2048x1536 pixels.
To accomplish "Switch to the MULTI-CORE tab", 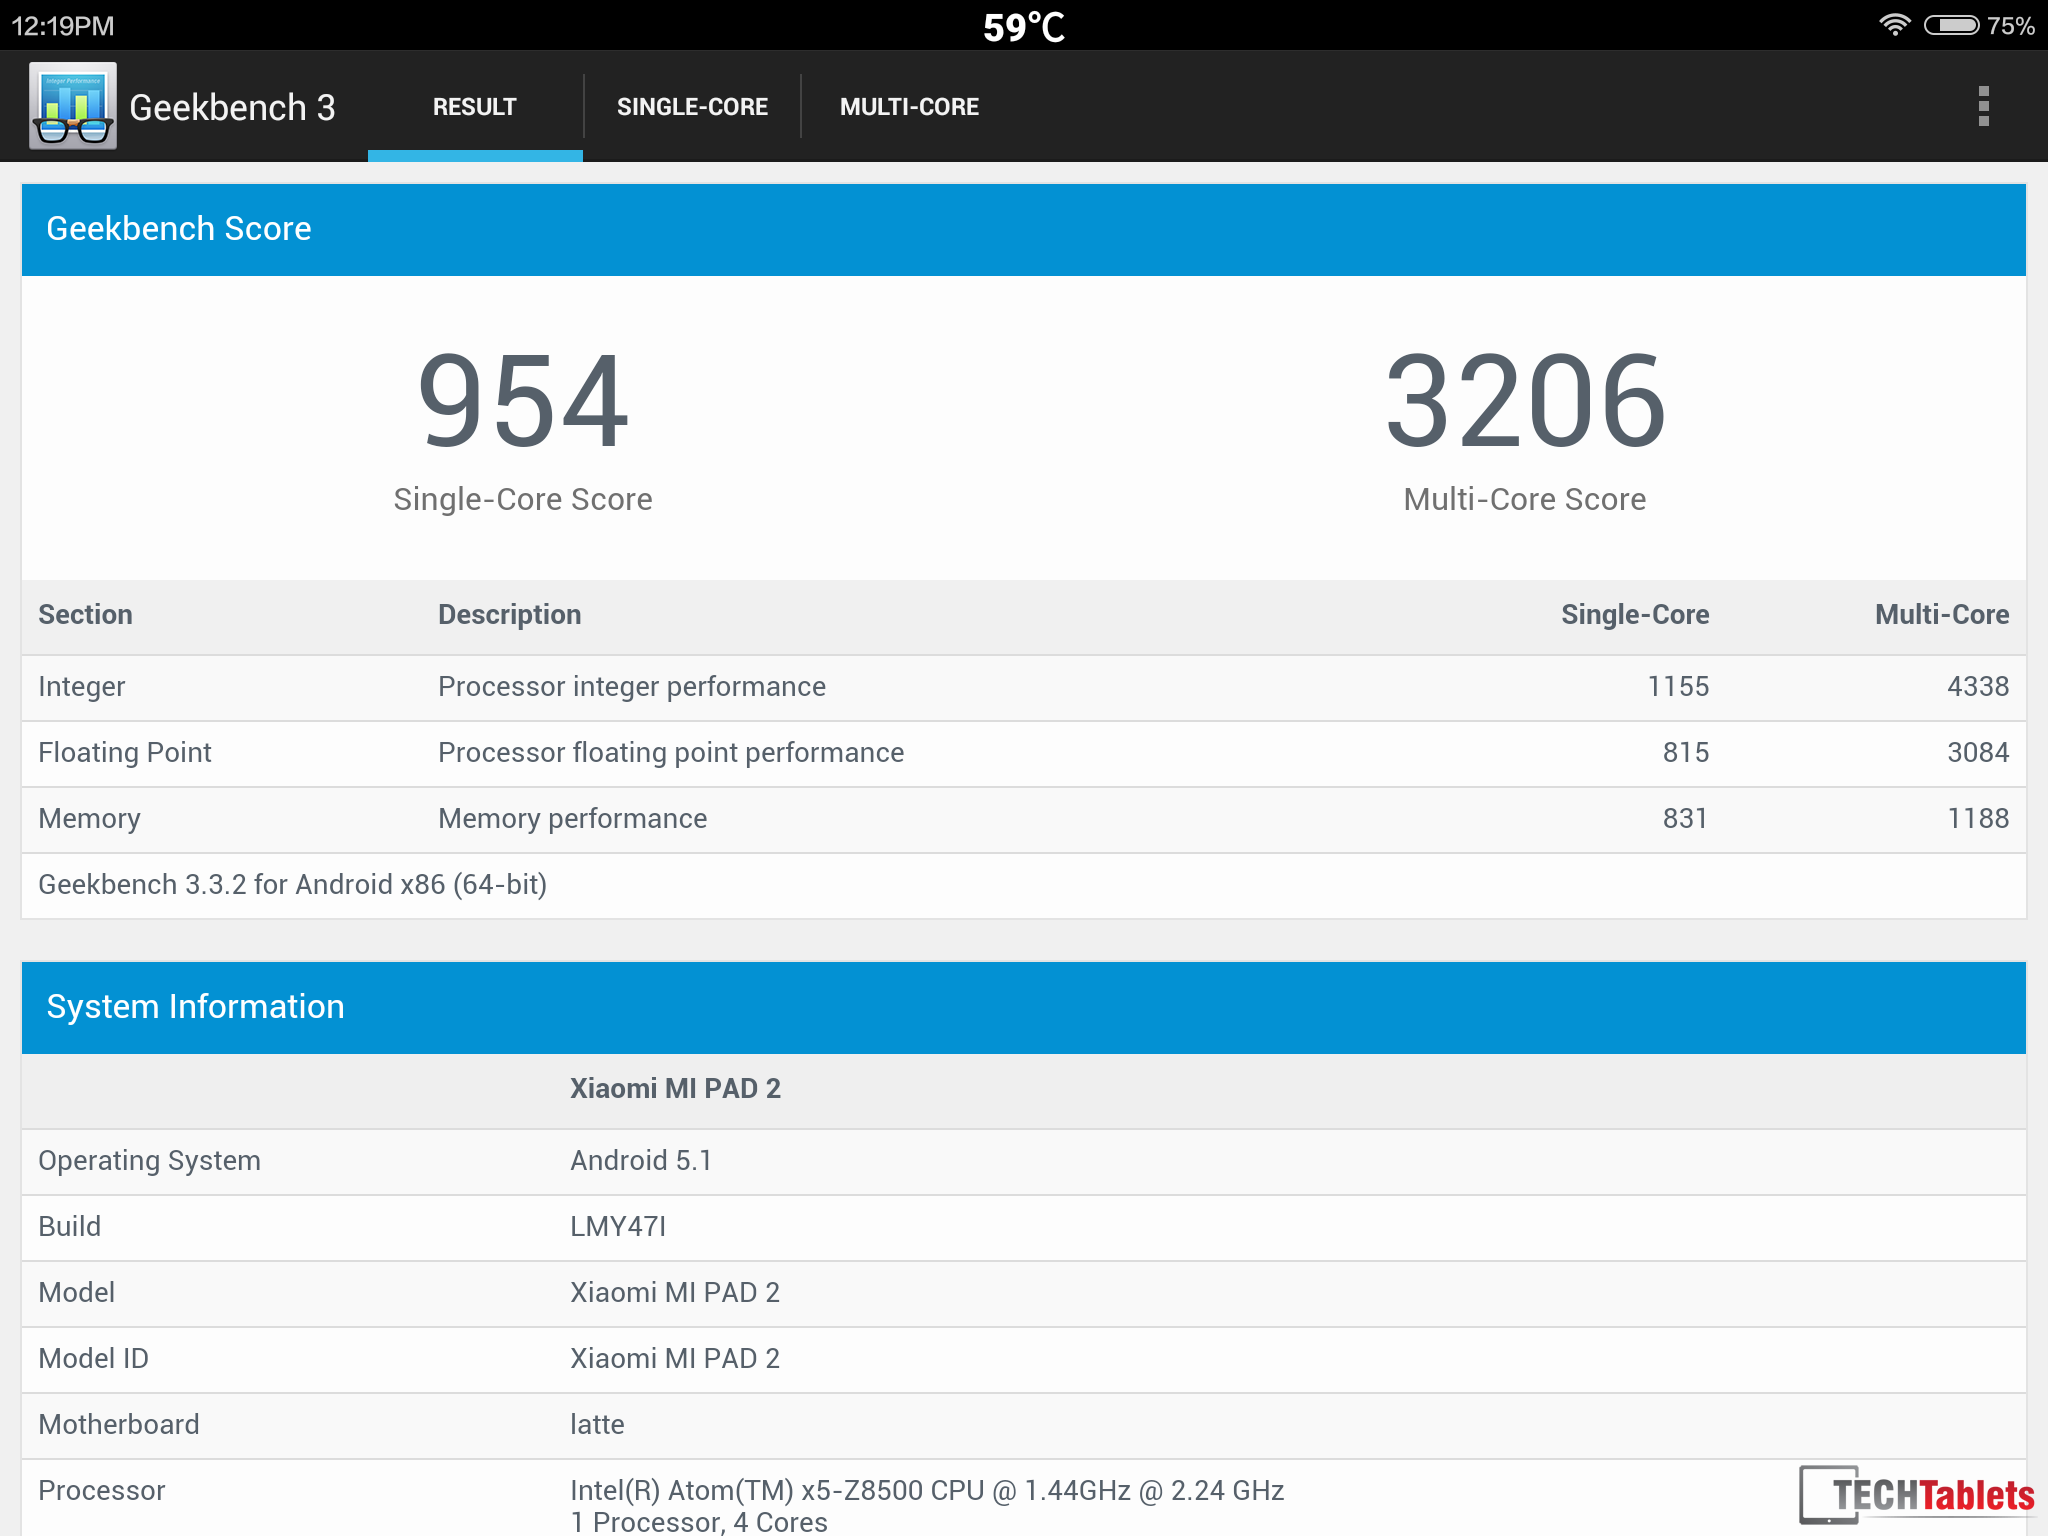I will 909,107.
